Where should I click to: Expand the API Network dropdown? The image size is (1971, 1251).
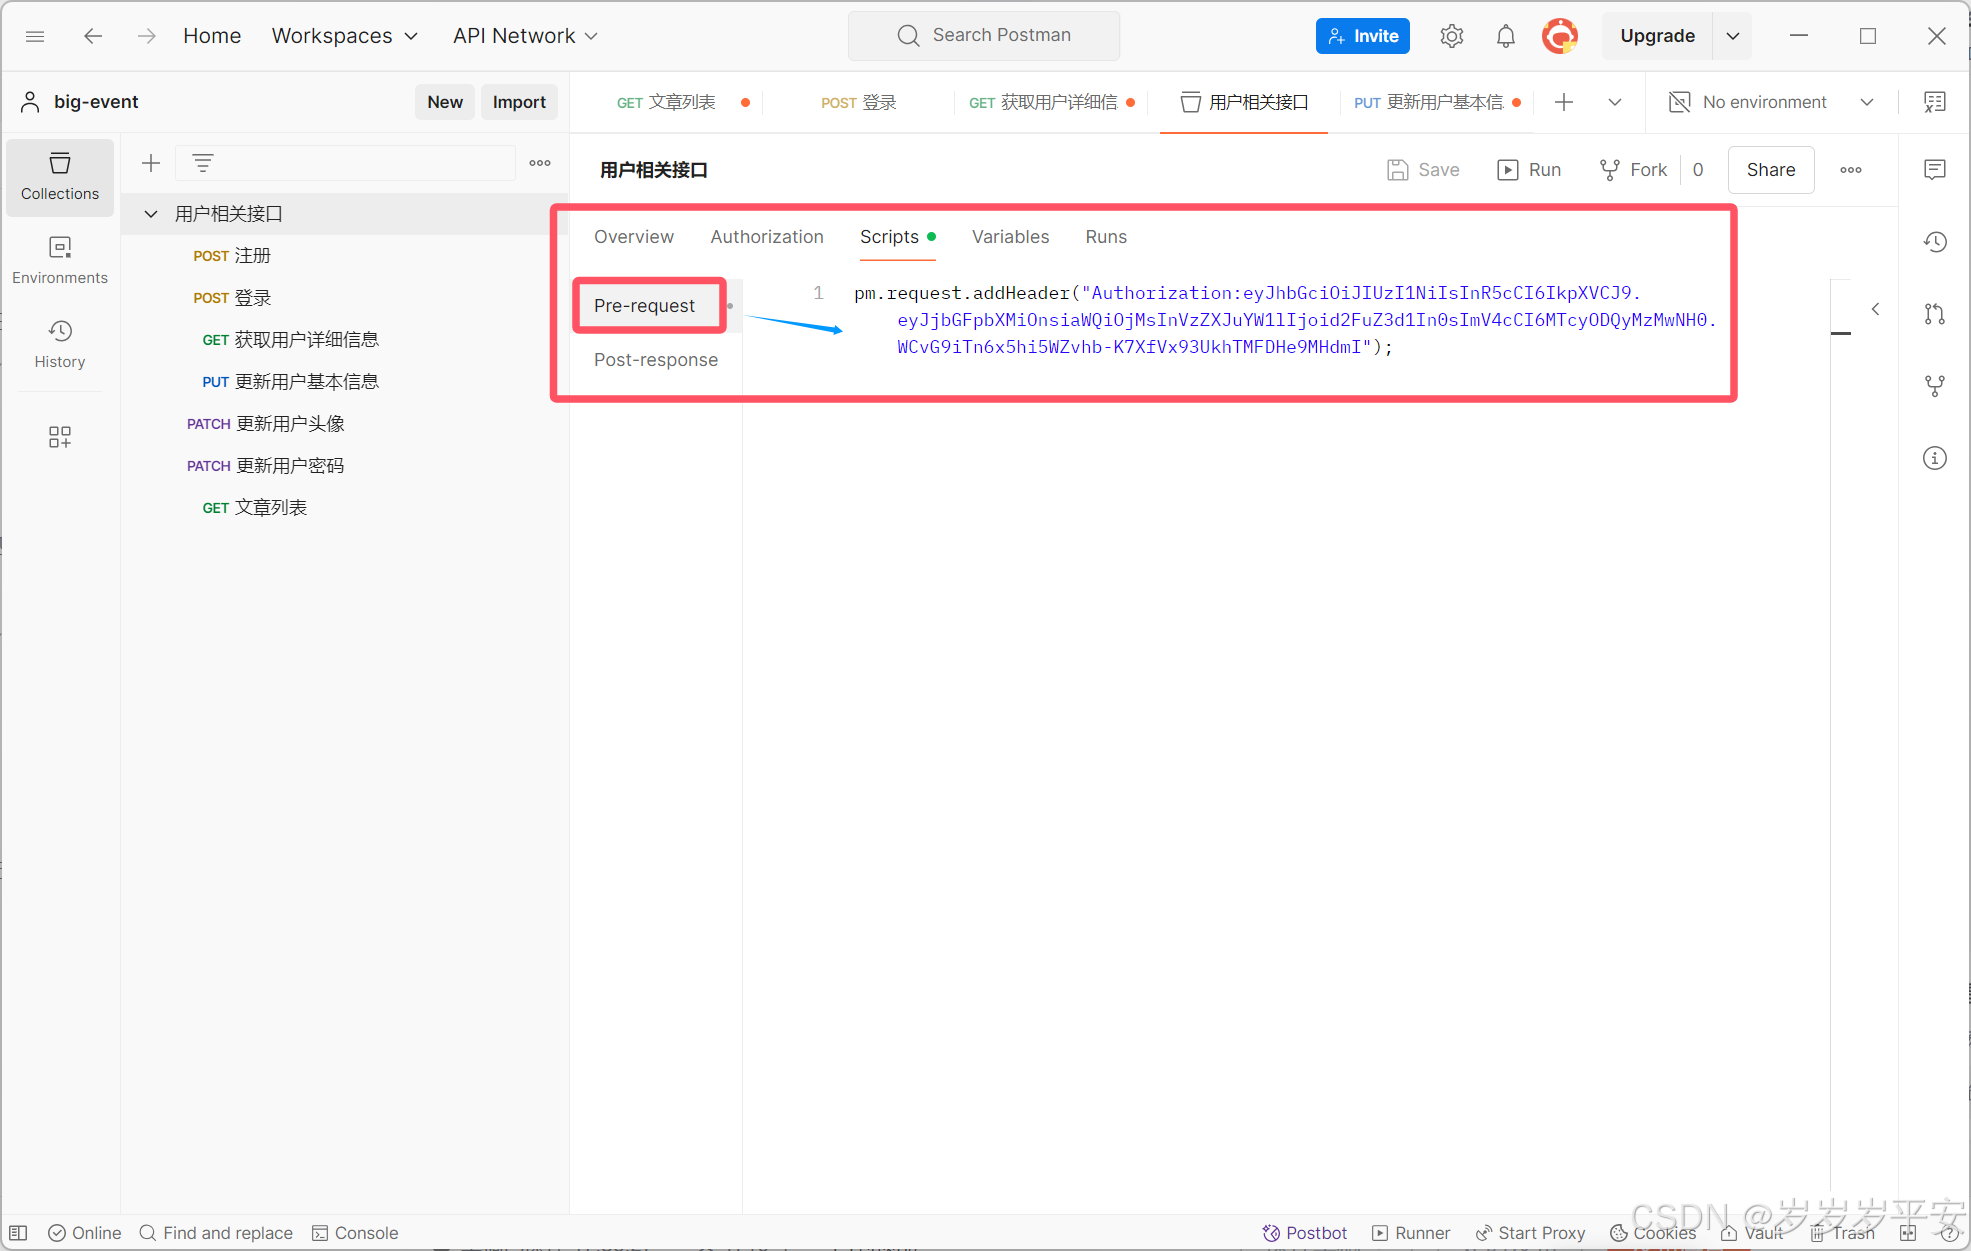pos(525,36)
